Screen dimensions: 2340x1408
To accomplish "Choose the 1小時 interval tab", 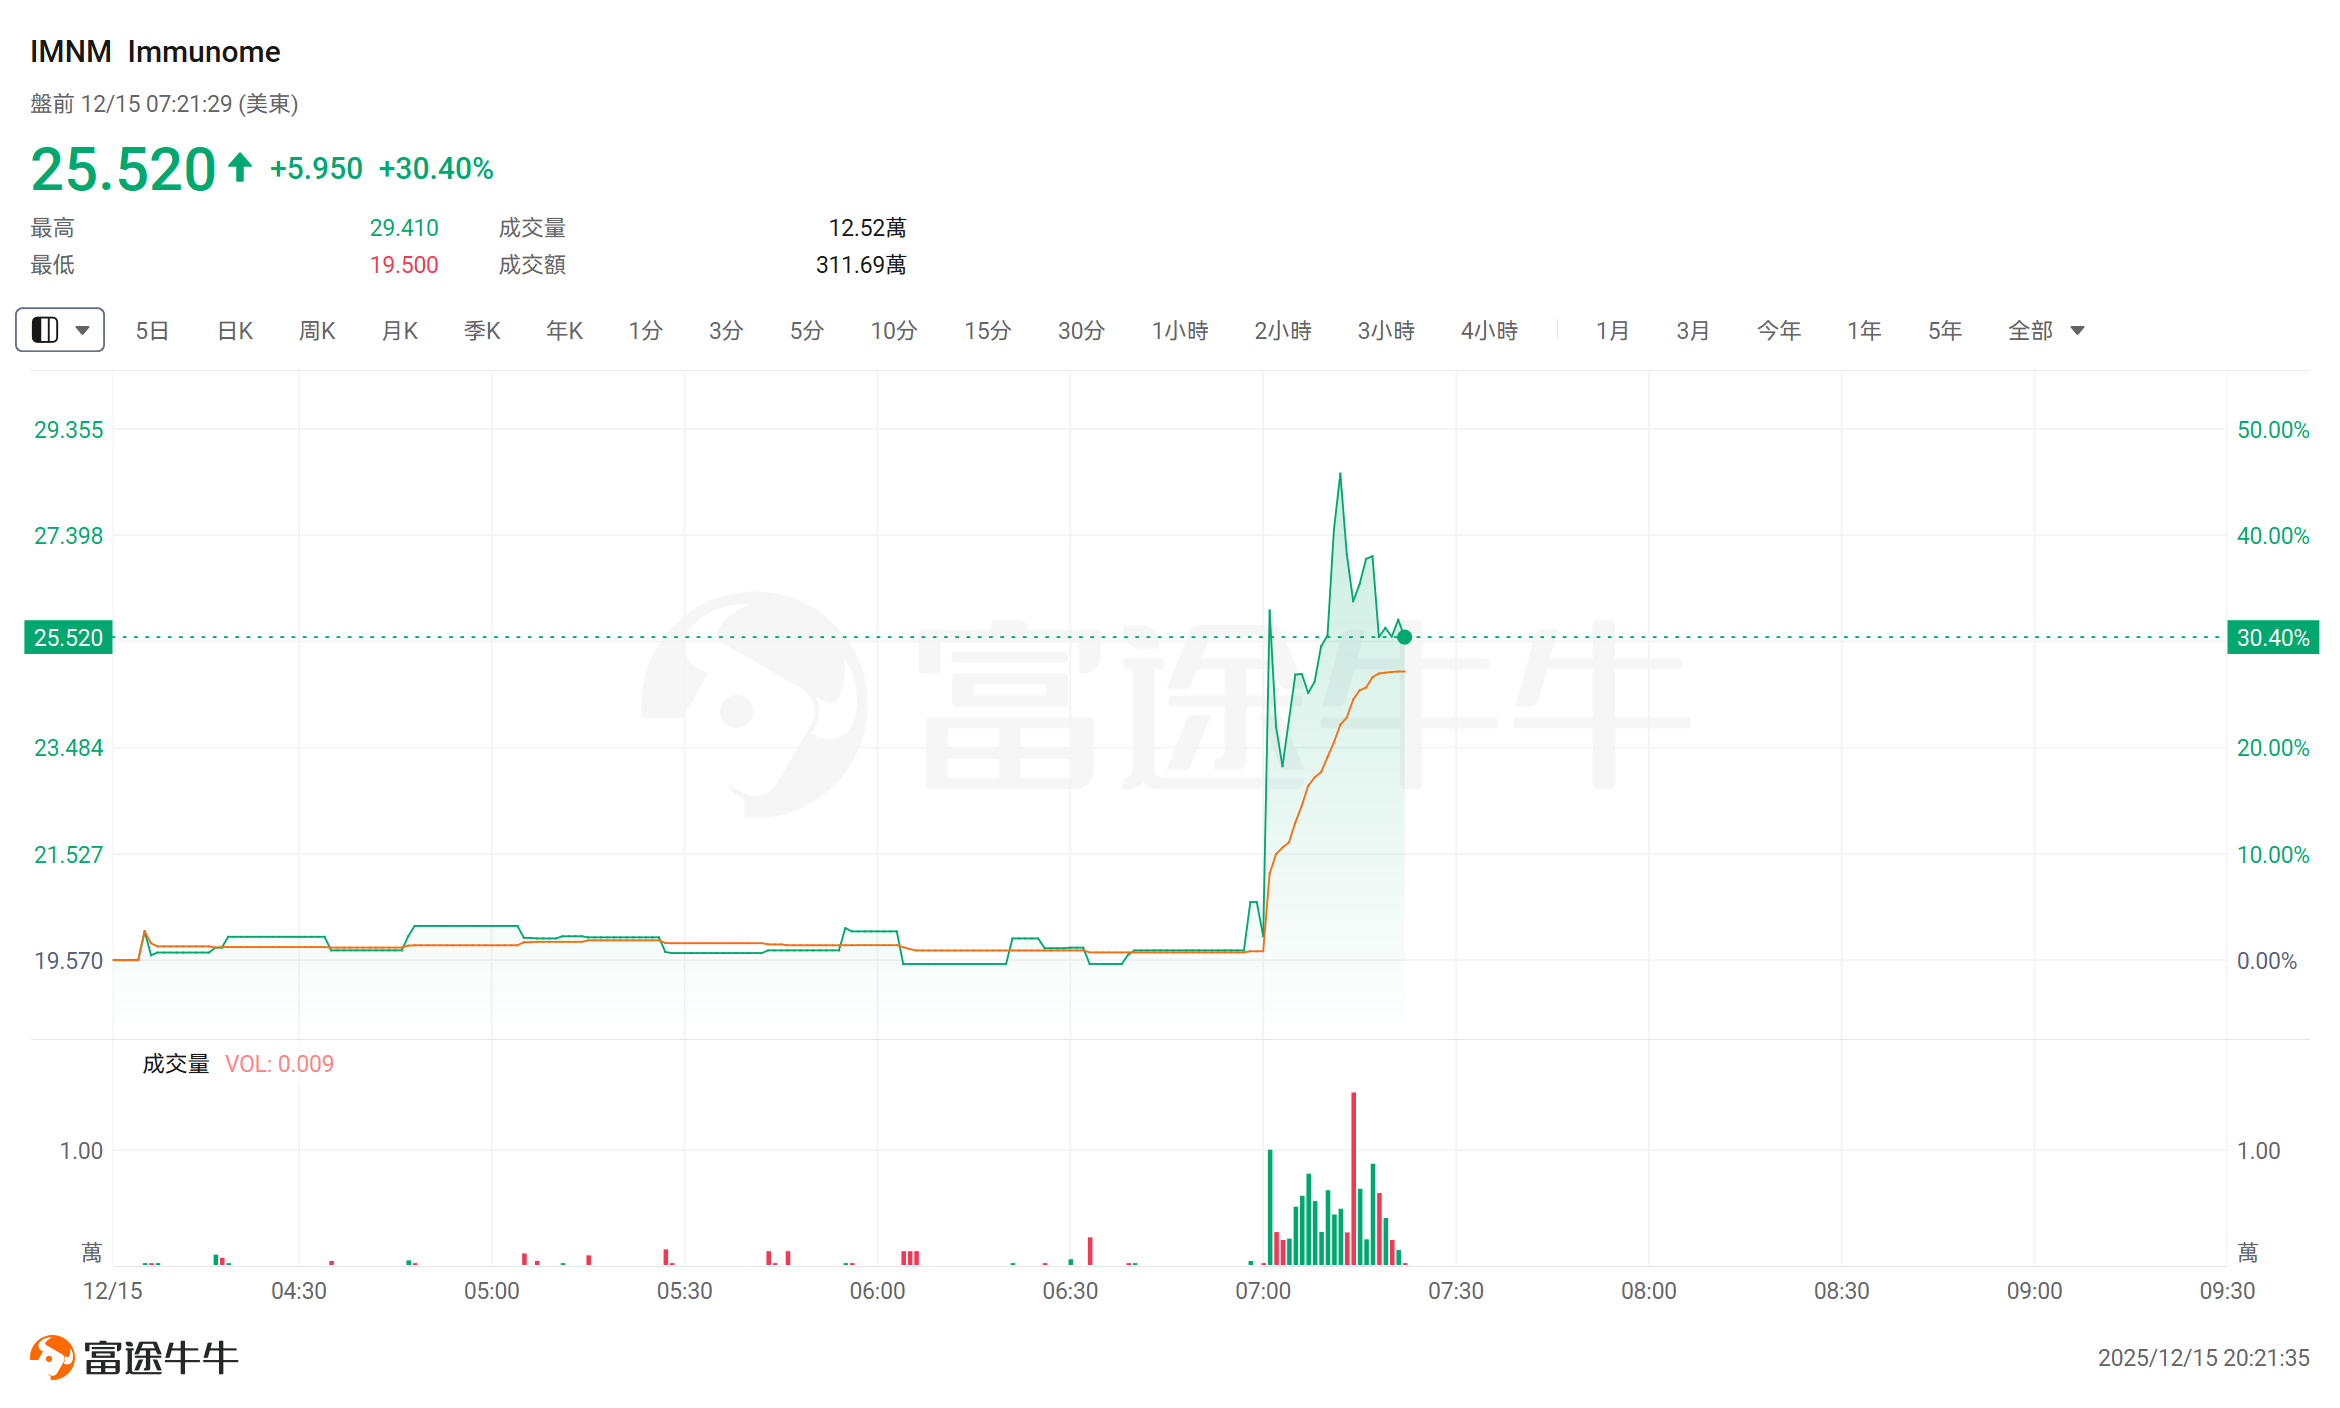I will coord(1180,330).
